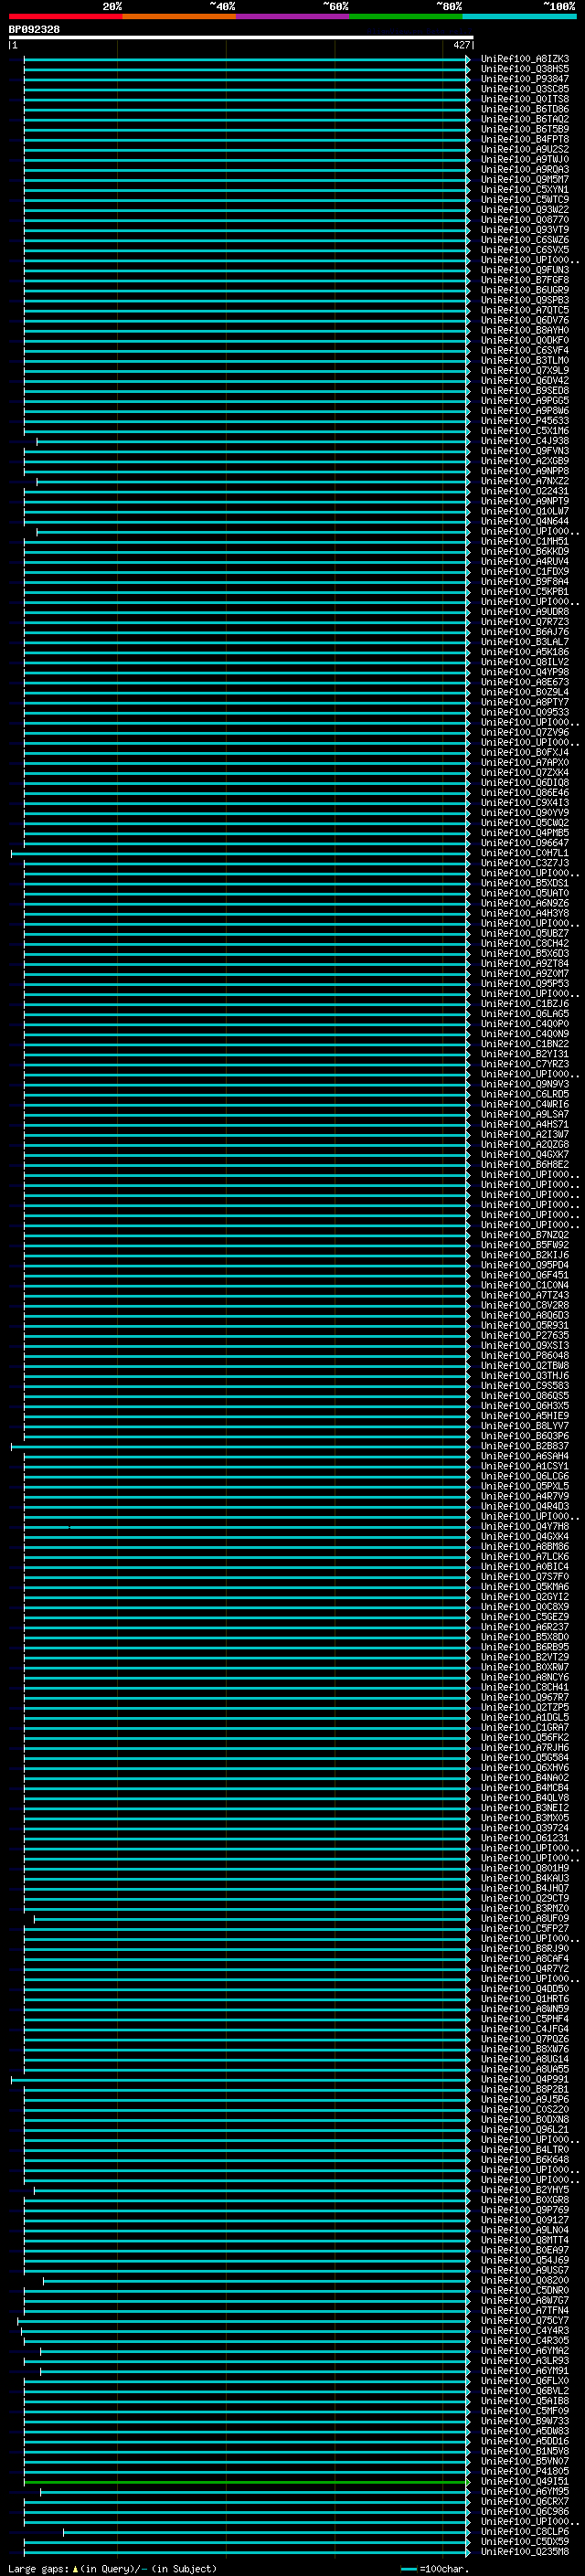Select the UniRef100_C6SVX5 label
Image resolution: width=585 pixels, height=2576 pixels.
pos(525,250)
